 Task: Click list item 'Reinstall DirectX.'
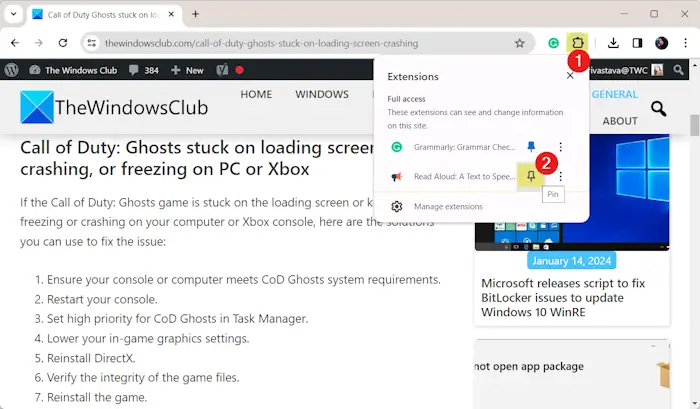point(91,358)
